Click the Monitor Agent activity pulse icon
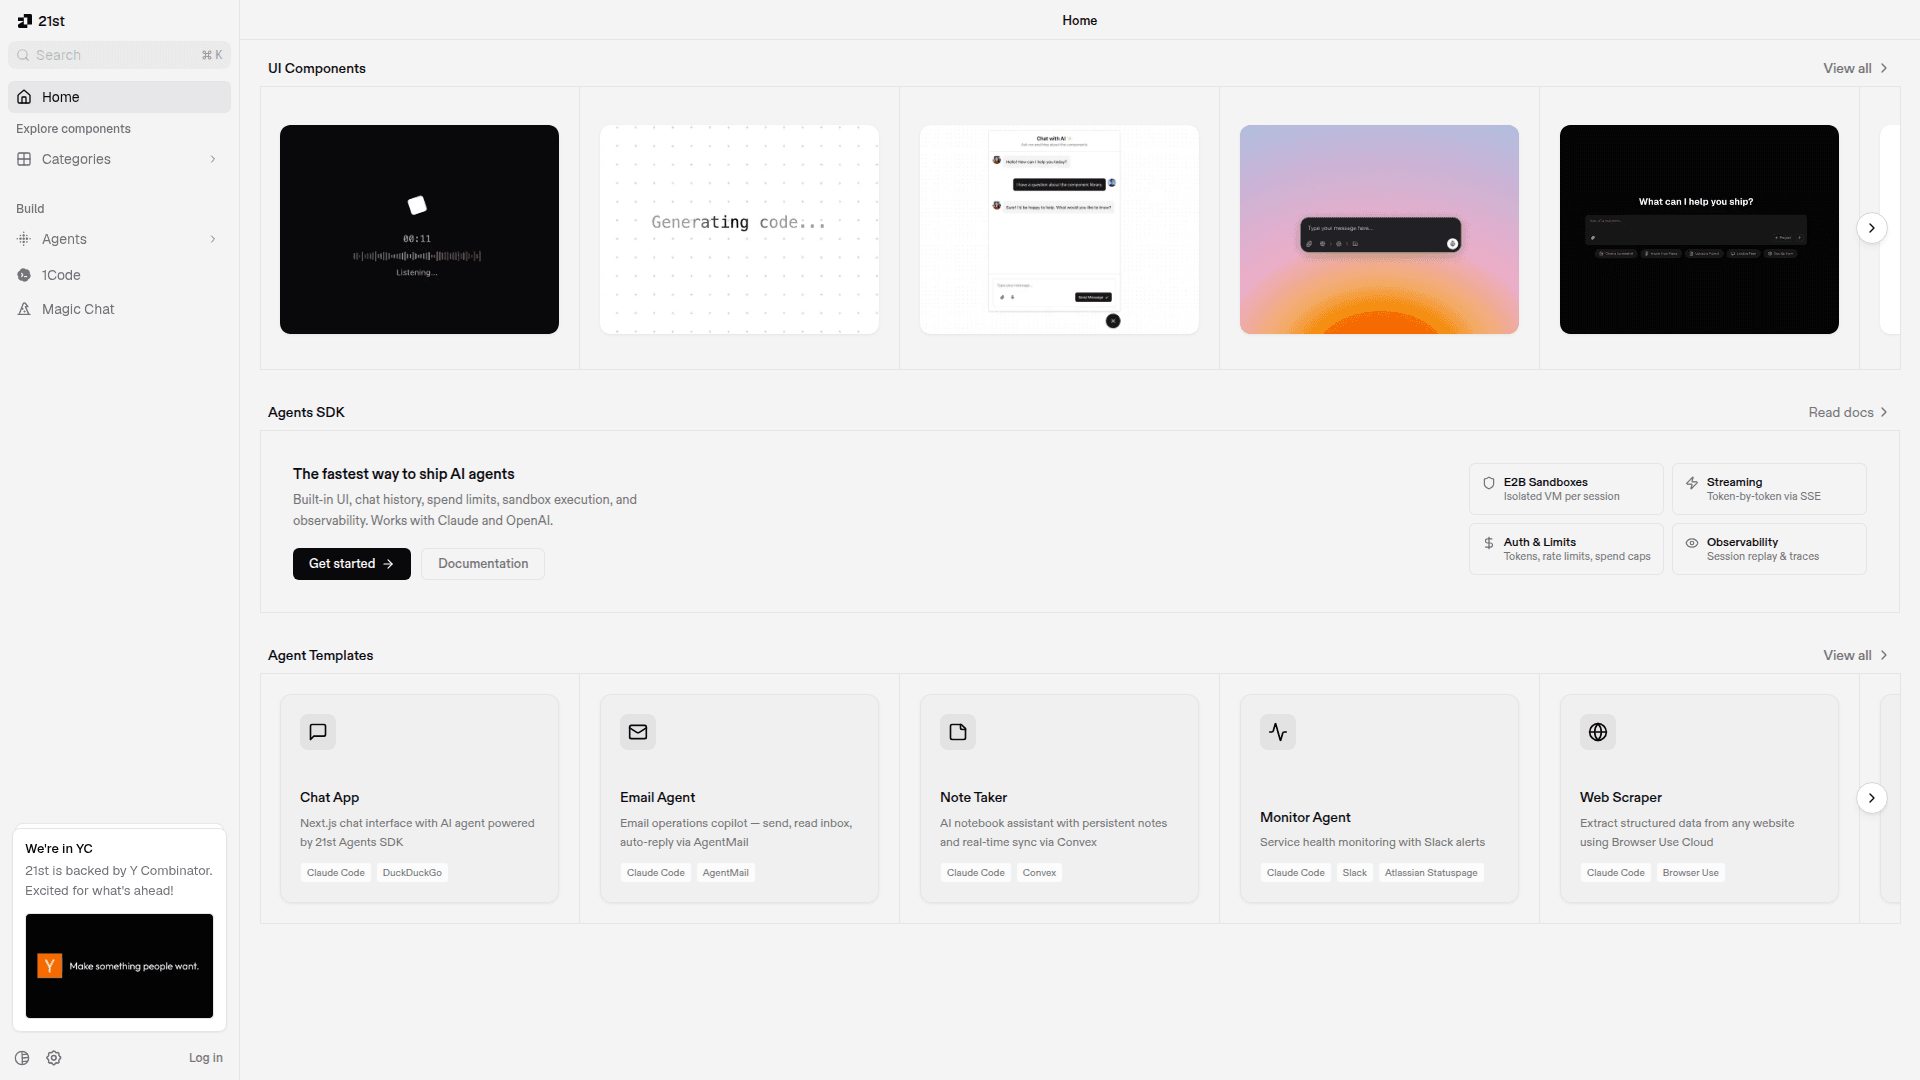 tap(1278, 732)
